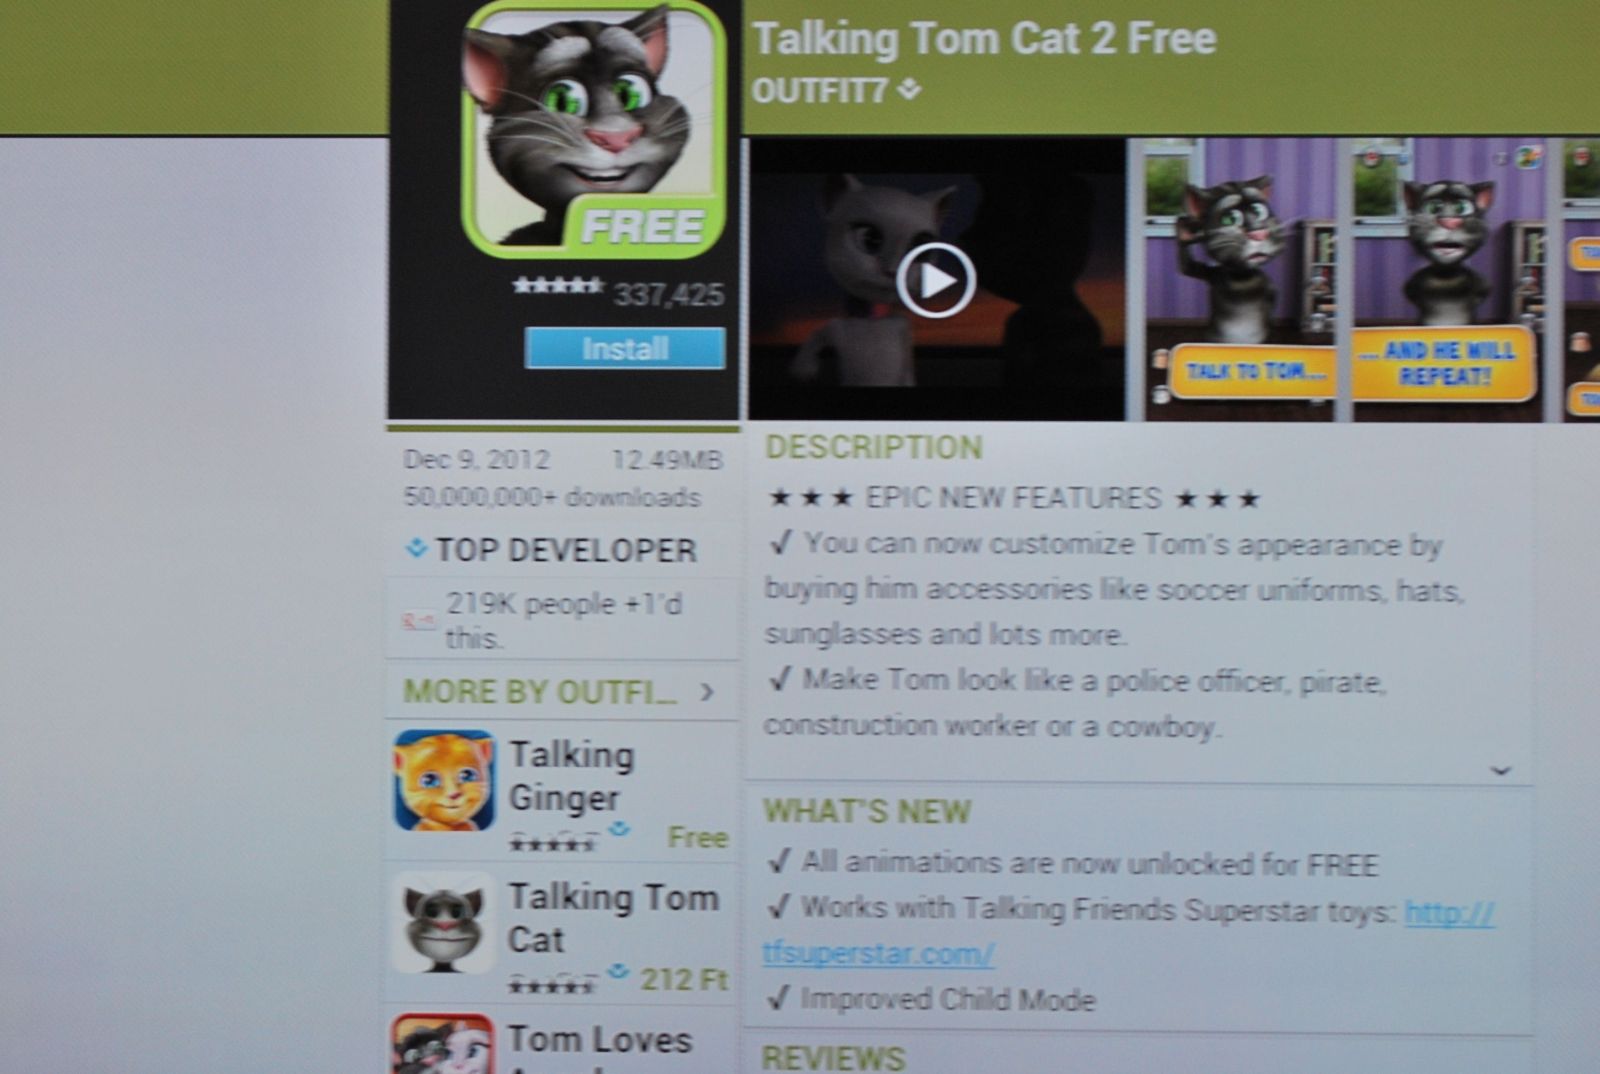Click the top developer badge next to OUTFIT7
1600x1074 pixels.
point(909,90)
